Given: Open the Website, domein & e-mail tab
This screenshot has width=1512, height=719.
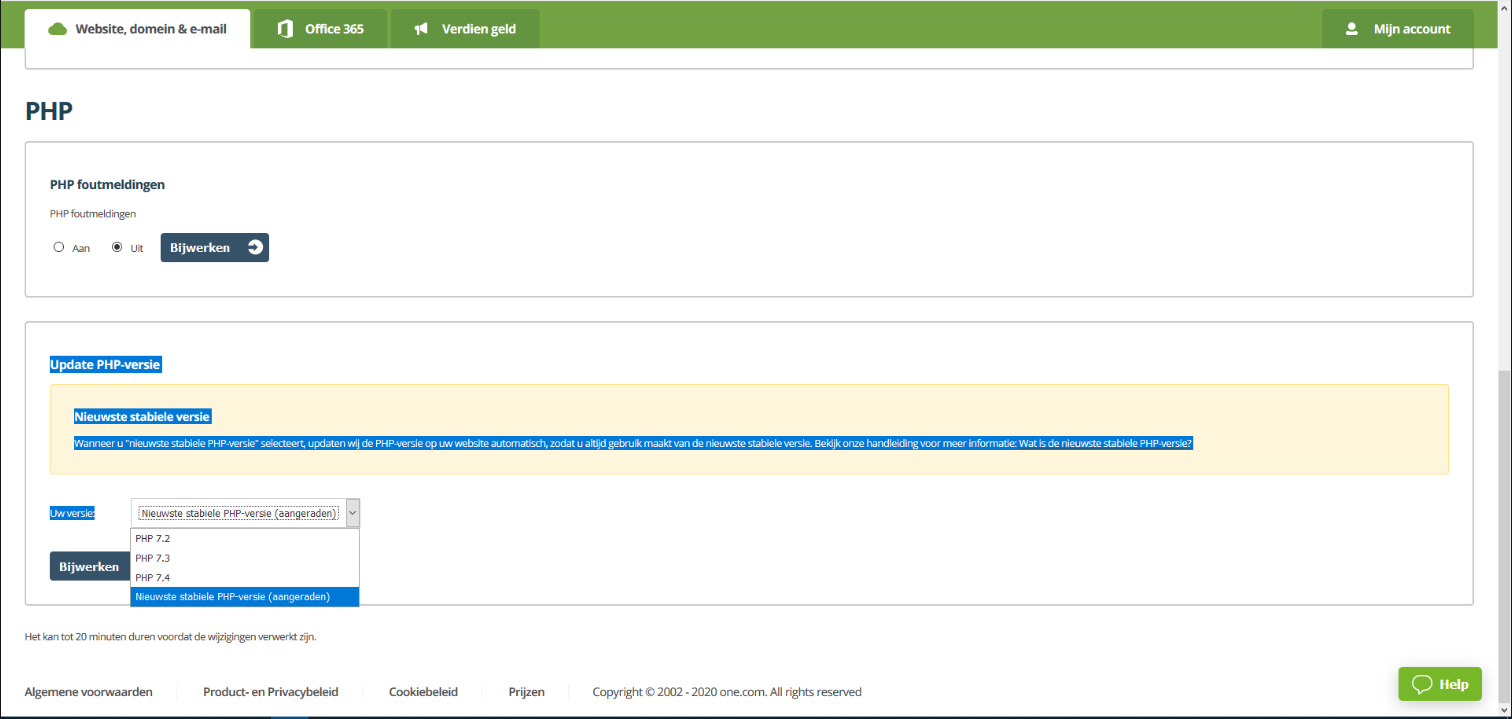Looking at the screenshot, I should [138, 29].
